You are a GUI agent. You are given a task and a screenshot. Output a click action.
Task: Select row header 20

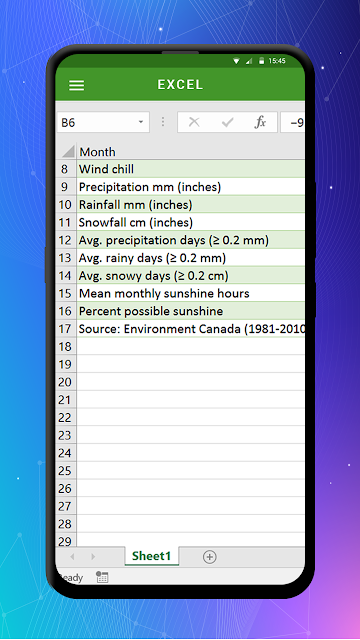pos(66,382)
